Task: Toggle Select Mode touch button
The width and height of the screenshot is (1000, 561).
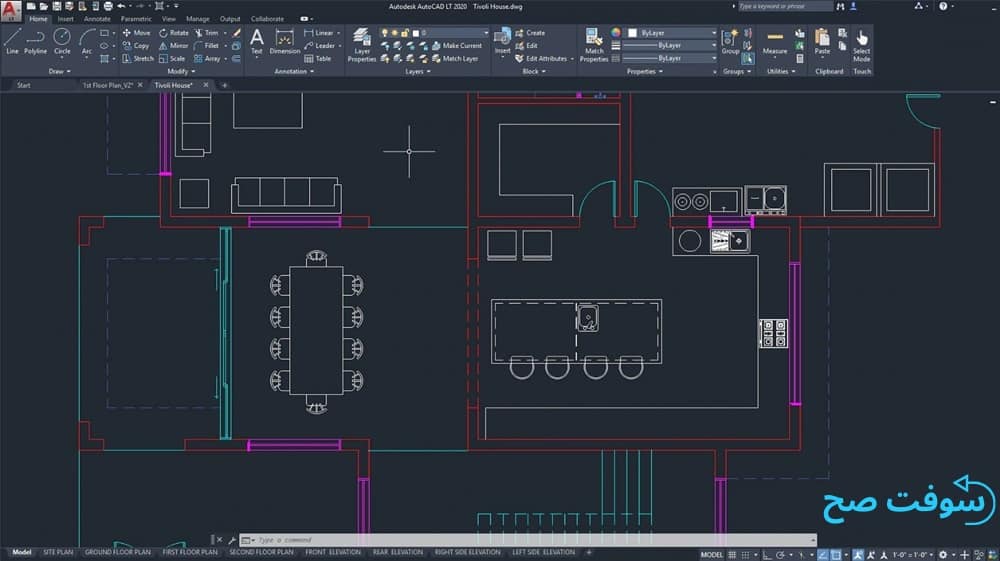Action: 861,44
